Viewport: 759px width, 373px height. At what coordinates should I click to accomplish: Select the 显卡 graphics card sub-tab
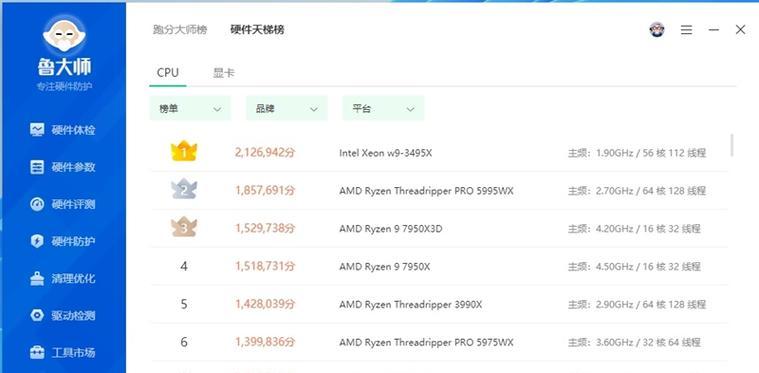[224, 73]
